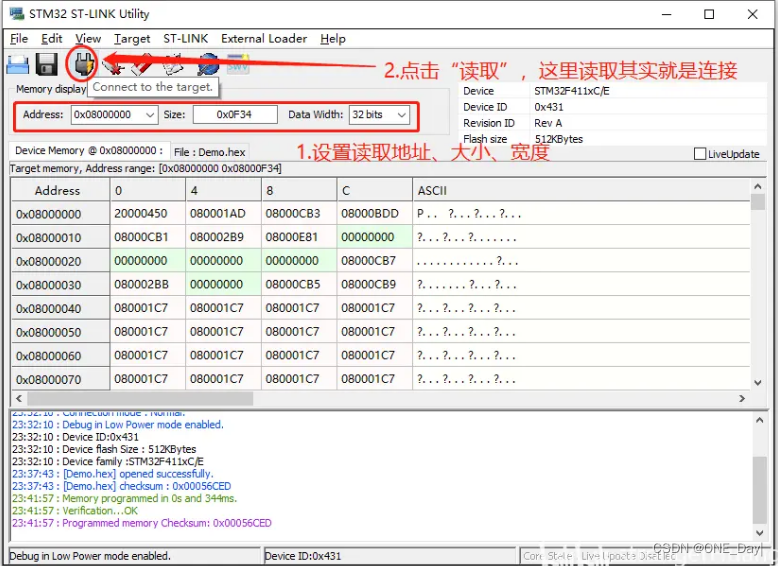Viewport: 778px width, 566px height.
Task: Select cell 08000CB1 in row 0x08000010
Action: [x=148, y=237]
